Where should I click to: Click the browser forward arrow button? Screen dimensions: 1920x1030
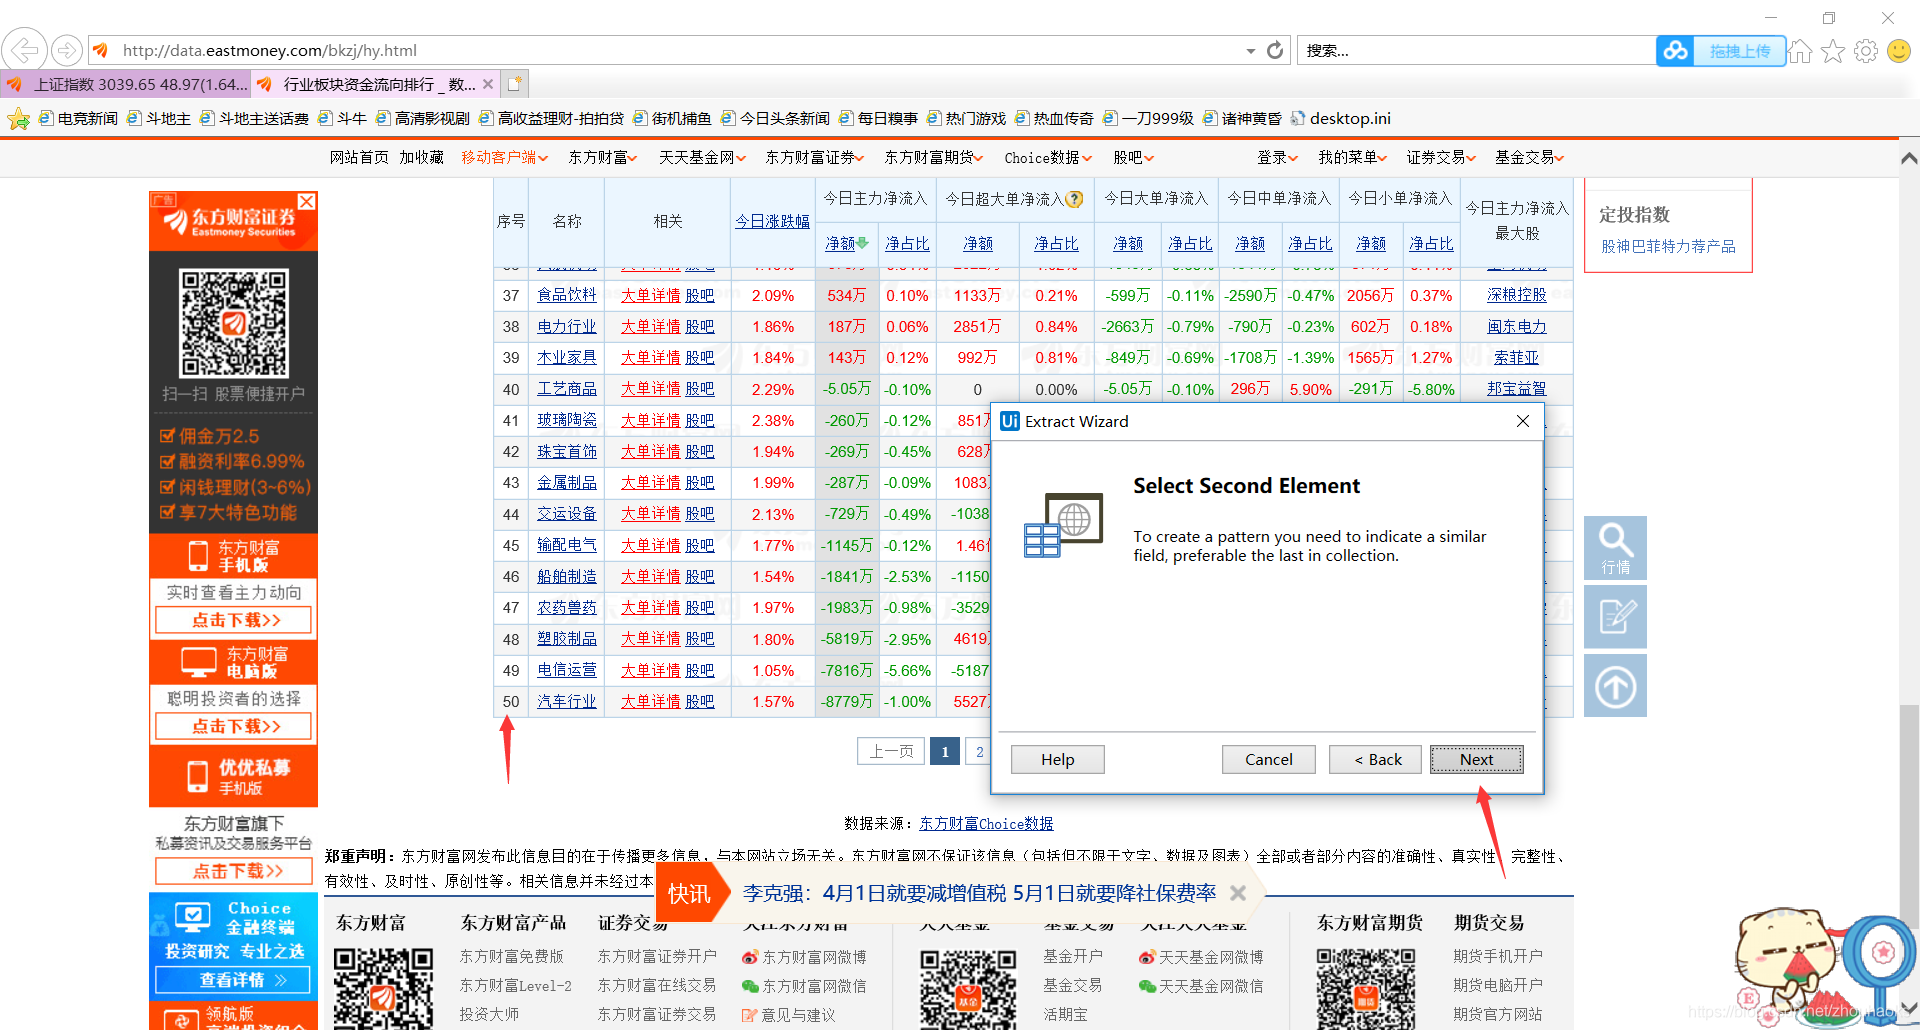click(67, 49)
